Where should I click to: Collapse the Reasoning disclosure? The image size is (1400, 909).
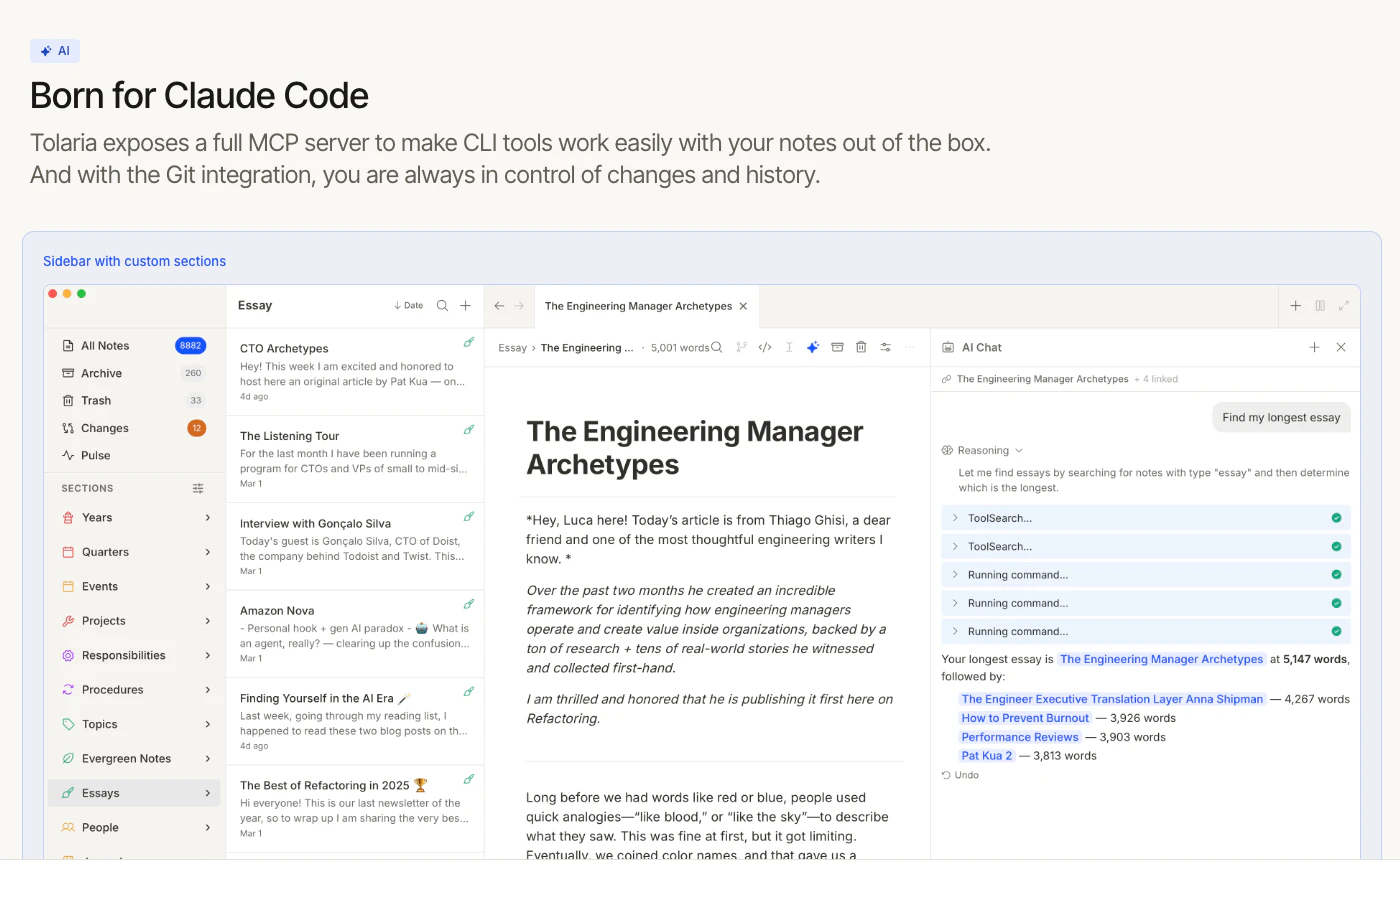(x=983, y=451)
